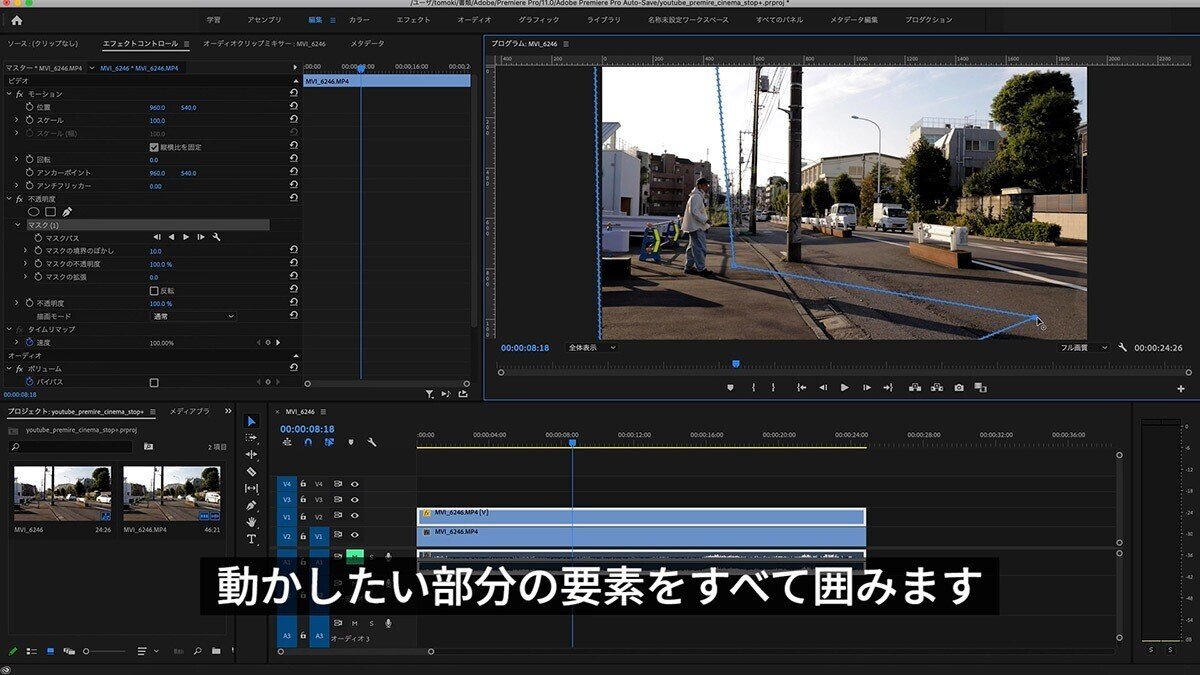Toggle the Bypass checkbox
This screenshot has width=1200, height=675.
[154, 382]
